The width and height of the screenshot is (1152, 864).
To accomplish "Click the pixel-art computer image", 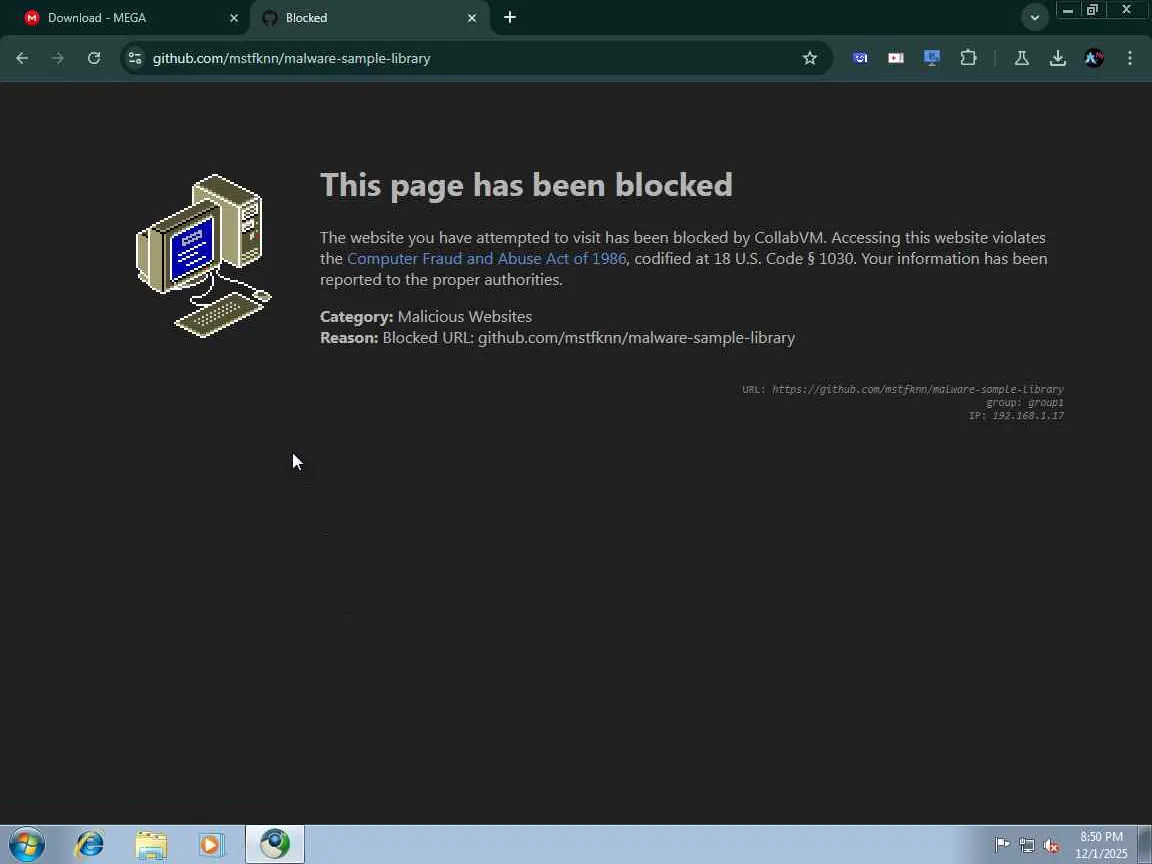I will point(204,256).
